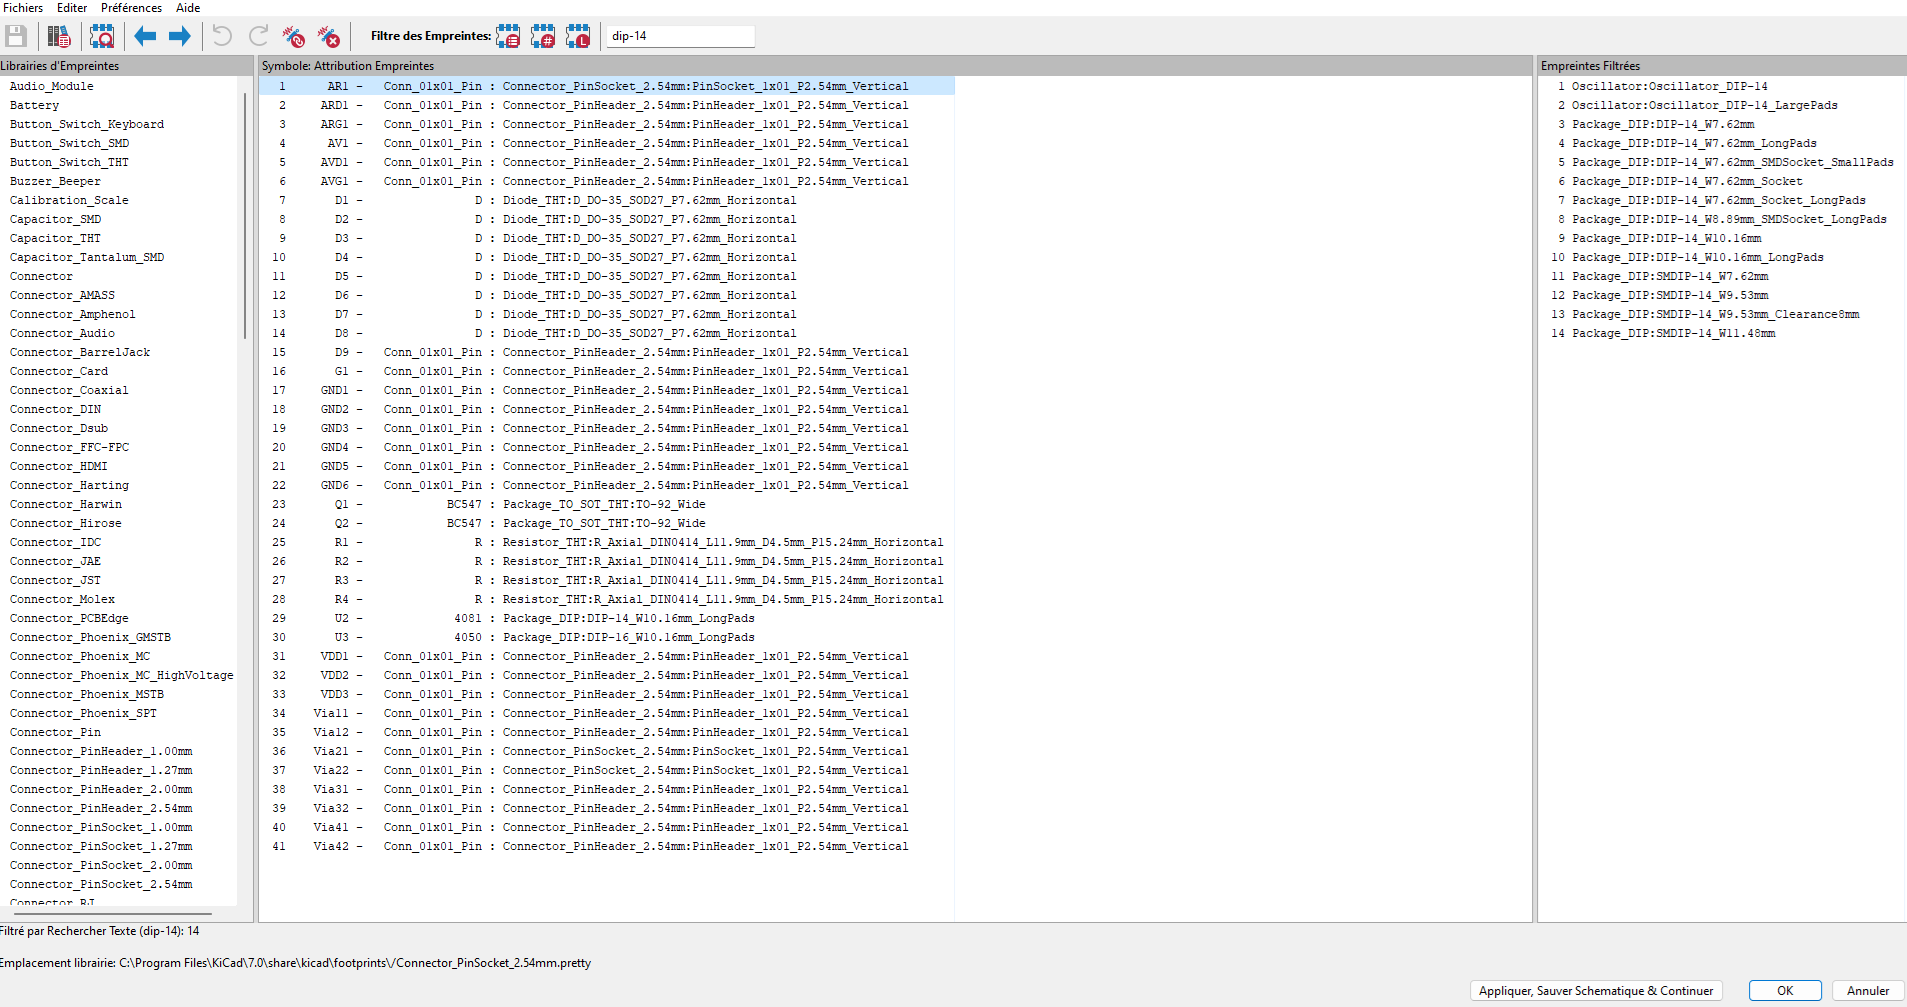This screenshot has width=1907, height=1007.
Task: Click delete all footprint associations icon
Action: click(x=329, y=37)
